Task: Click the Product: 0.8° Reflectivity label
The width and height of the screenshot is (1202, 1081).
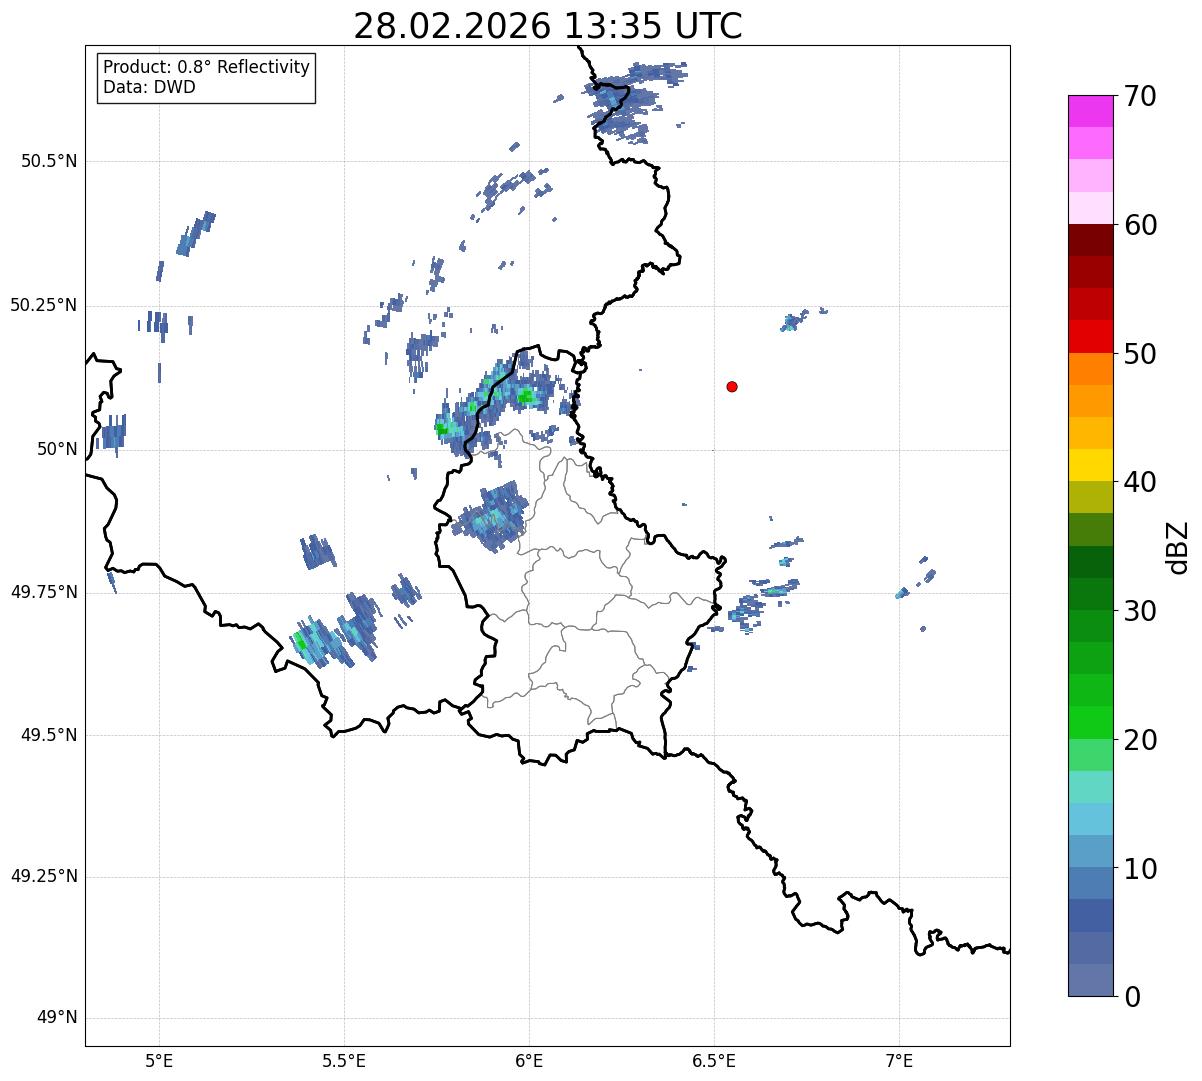Action: click(207, 67)
